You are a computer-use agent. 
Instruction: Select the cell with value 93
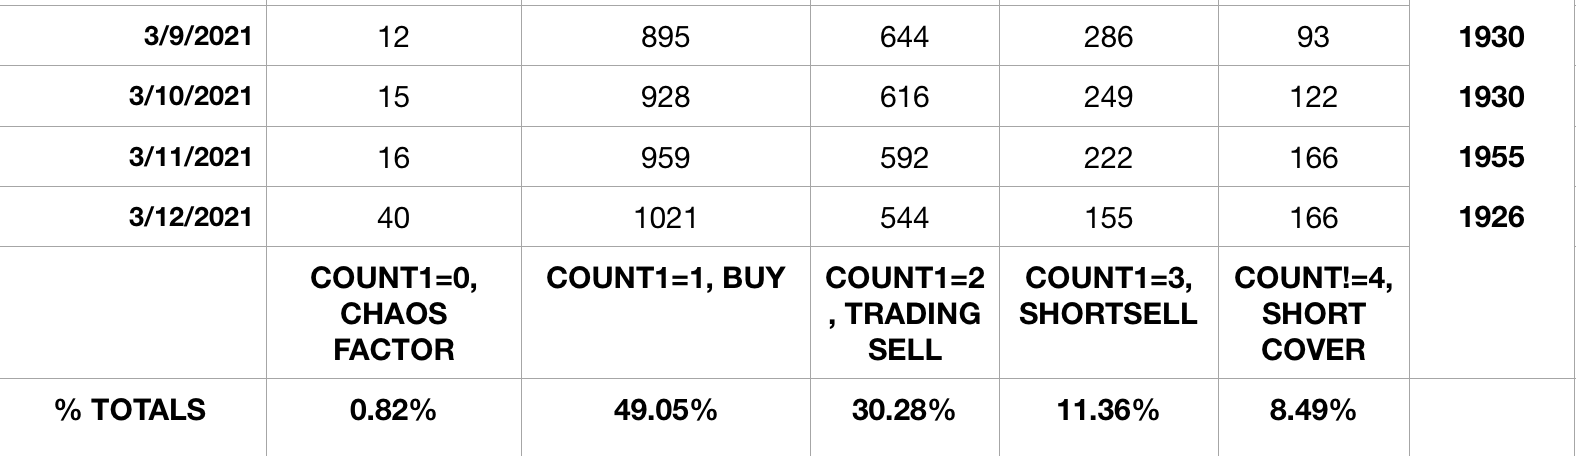click(x=1312, y=37)
